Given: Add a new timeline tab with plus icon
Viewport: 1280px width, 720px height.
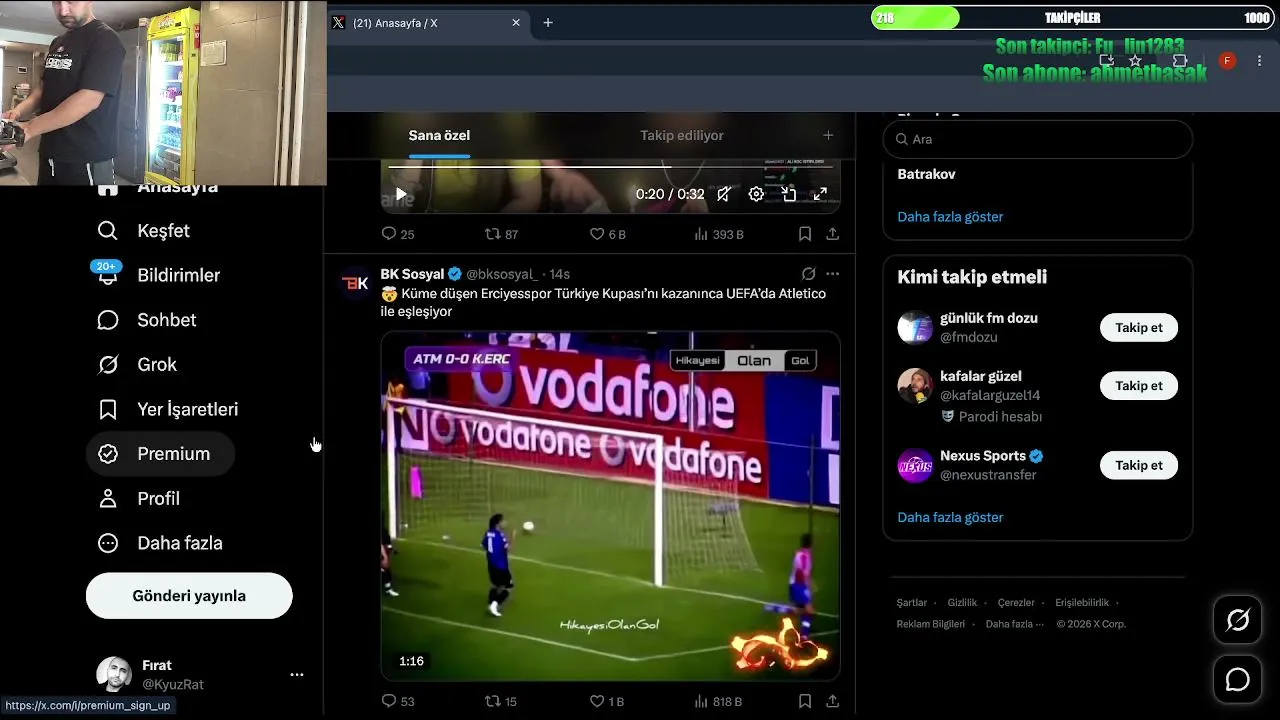Looking at the screenshot, I should tap(828, 135).
